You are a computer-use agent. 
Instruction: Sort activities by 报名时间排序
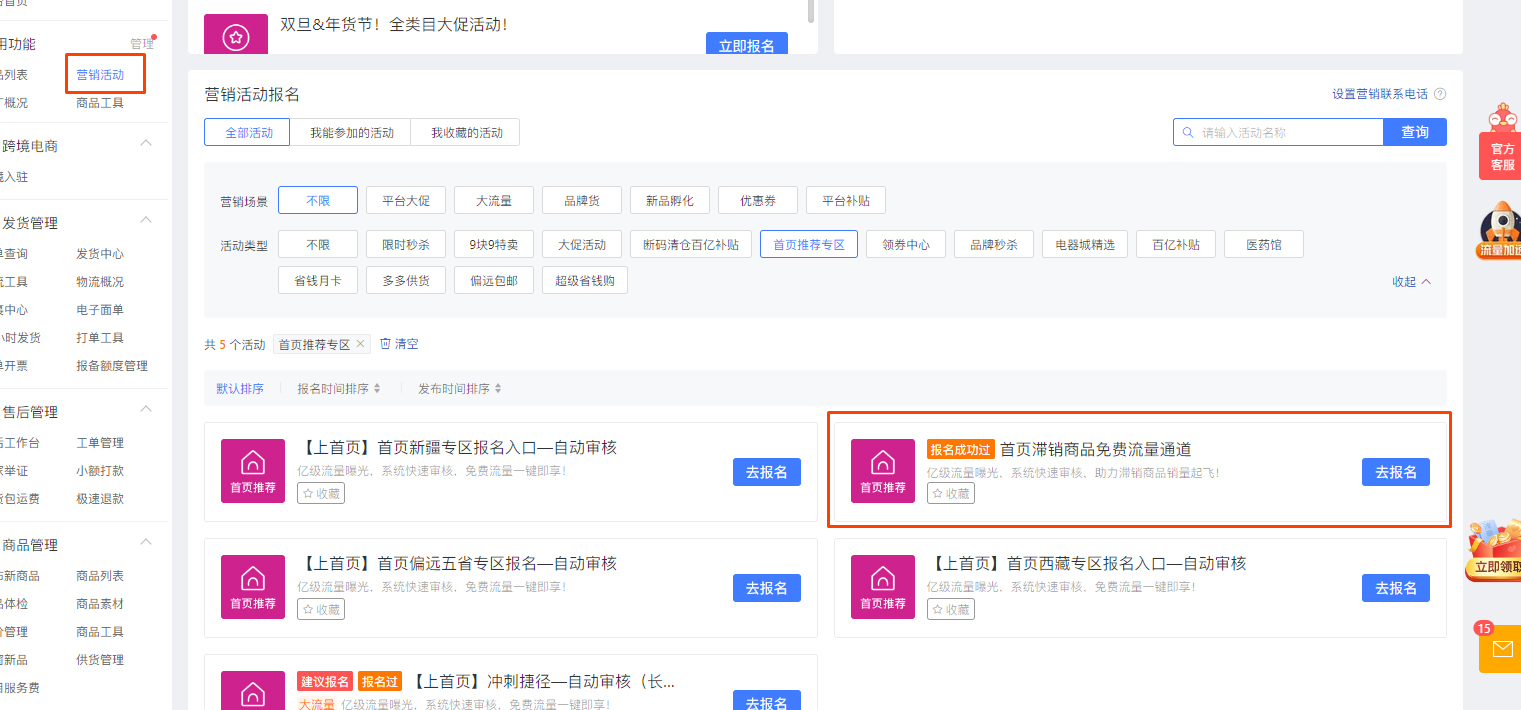click(x=334, y=387)
